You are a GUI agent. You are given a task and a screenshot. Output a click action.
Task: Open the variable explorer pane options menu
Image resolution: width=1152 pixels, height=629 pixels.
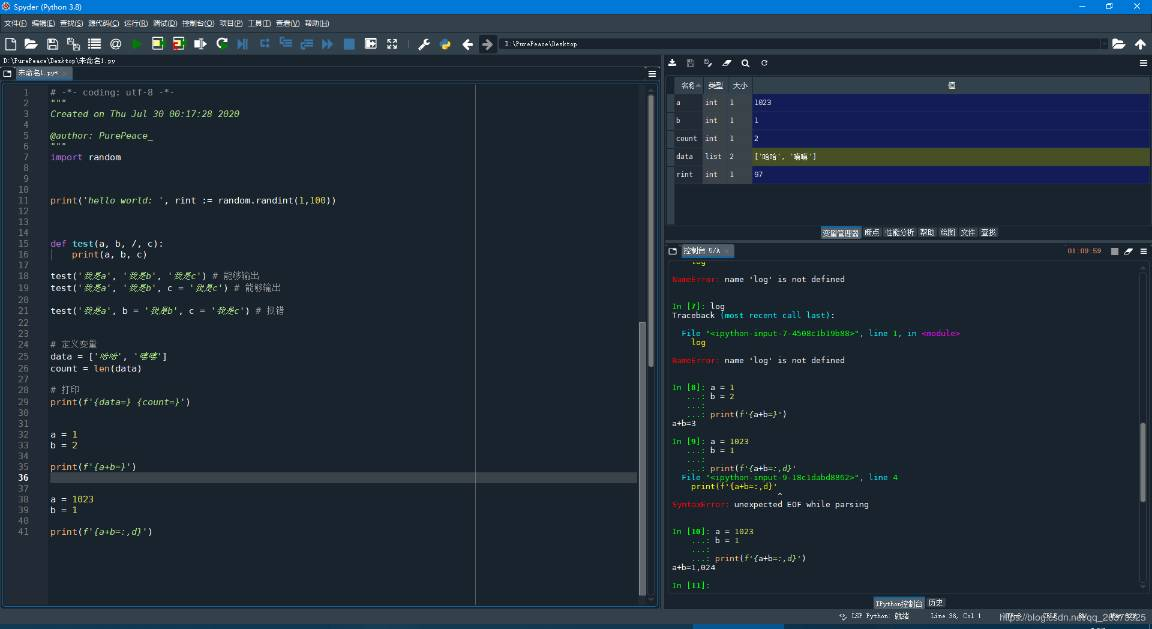(1143, 63)
